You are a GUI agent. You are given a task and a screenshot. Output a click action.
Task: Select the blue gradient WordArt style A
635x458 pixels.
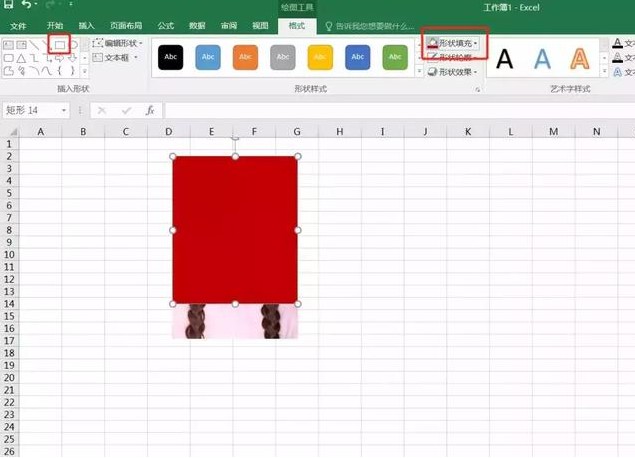pos(542,59)
